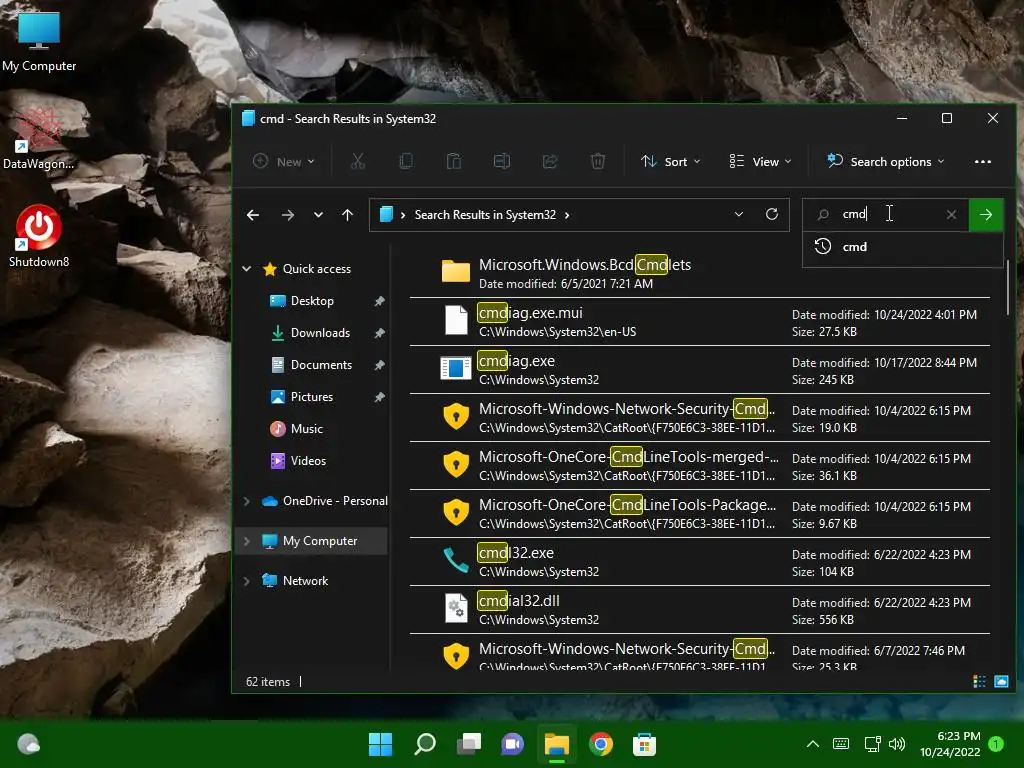
Task: Open Chat app on taskbar
Action: [x=513, y=744]
